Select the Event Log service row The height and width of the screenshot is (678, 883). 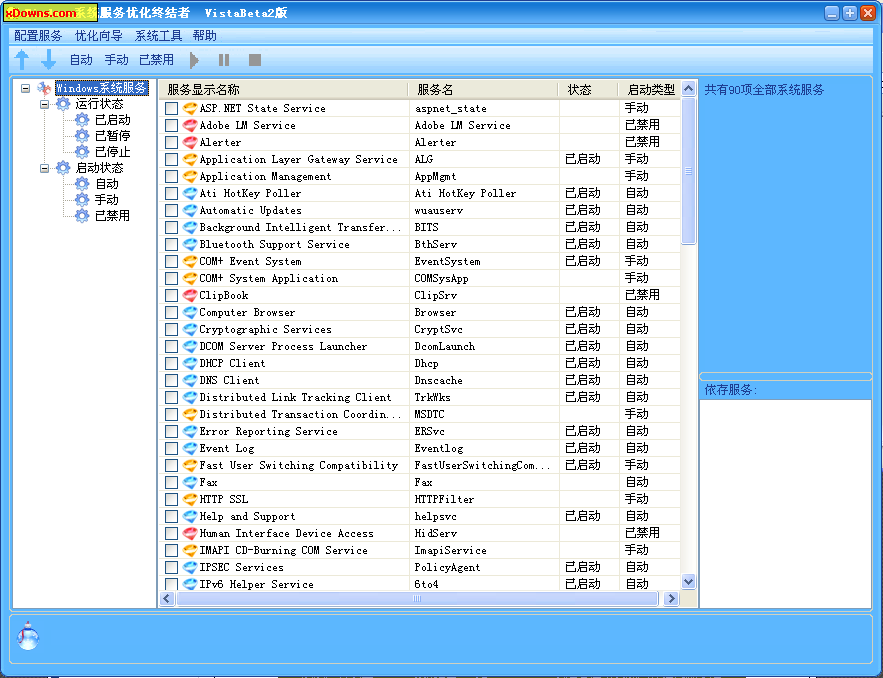click(420, 448)
